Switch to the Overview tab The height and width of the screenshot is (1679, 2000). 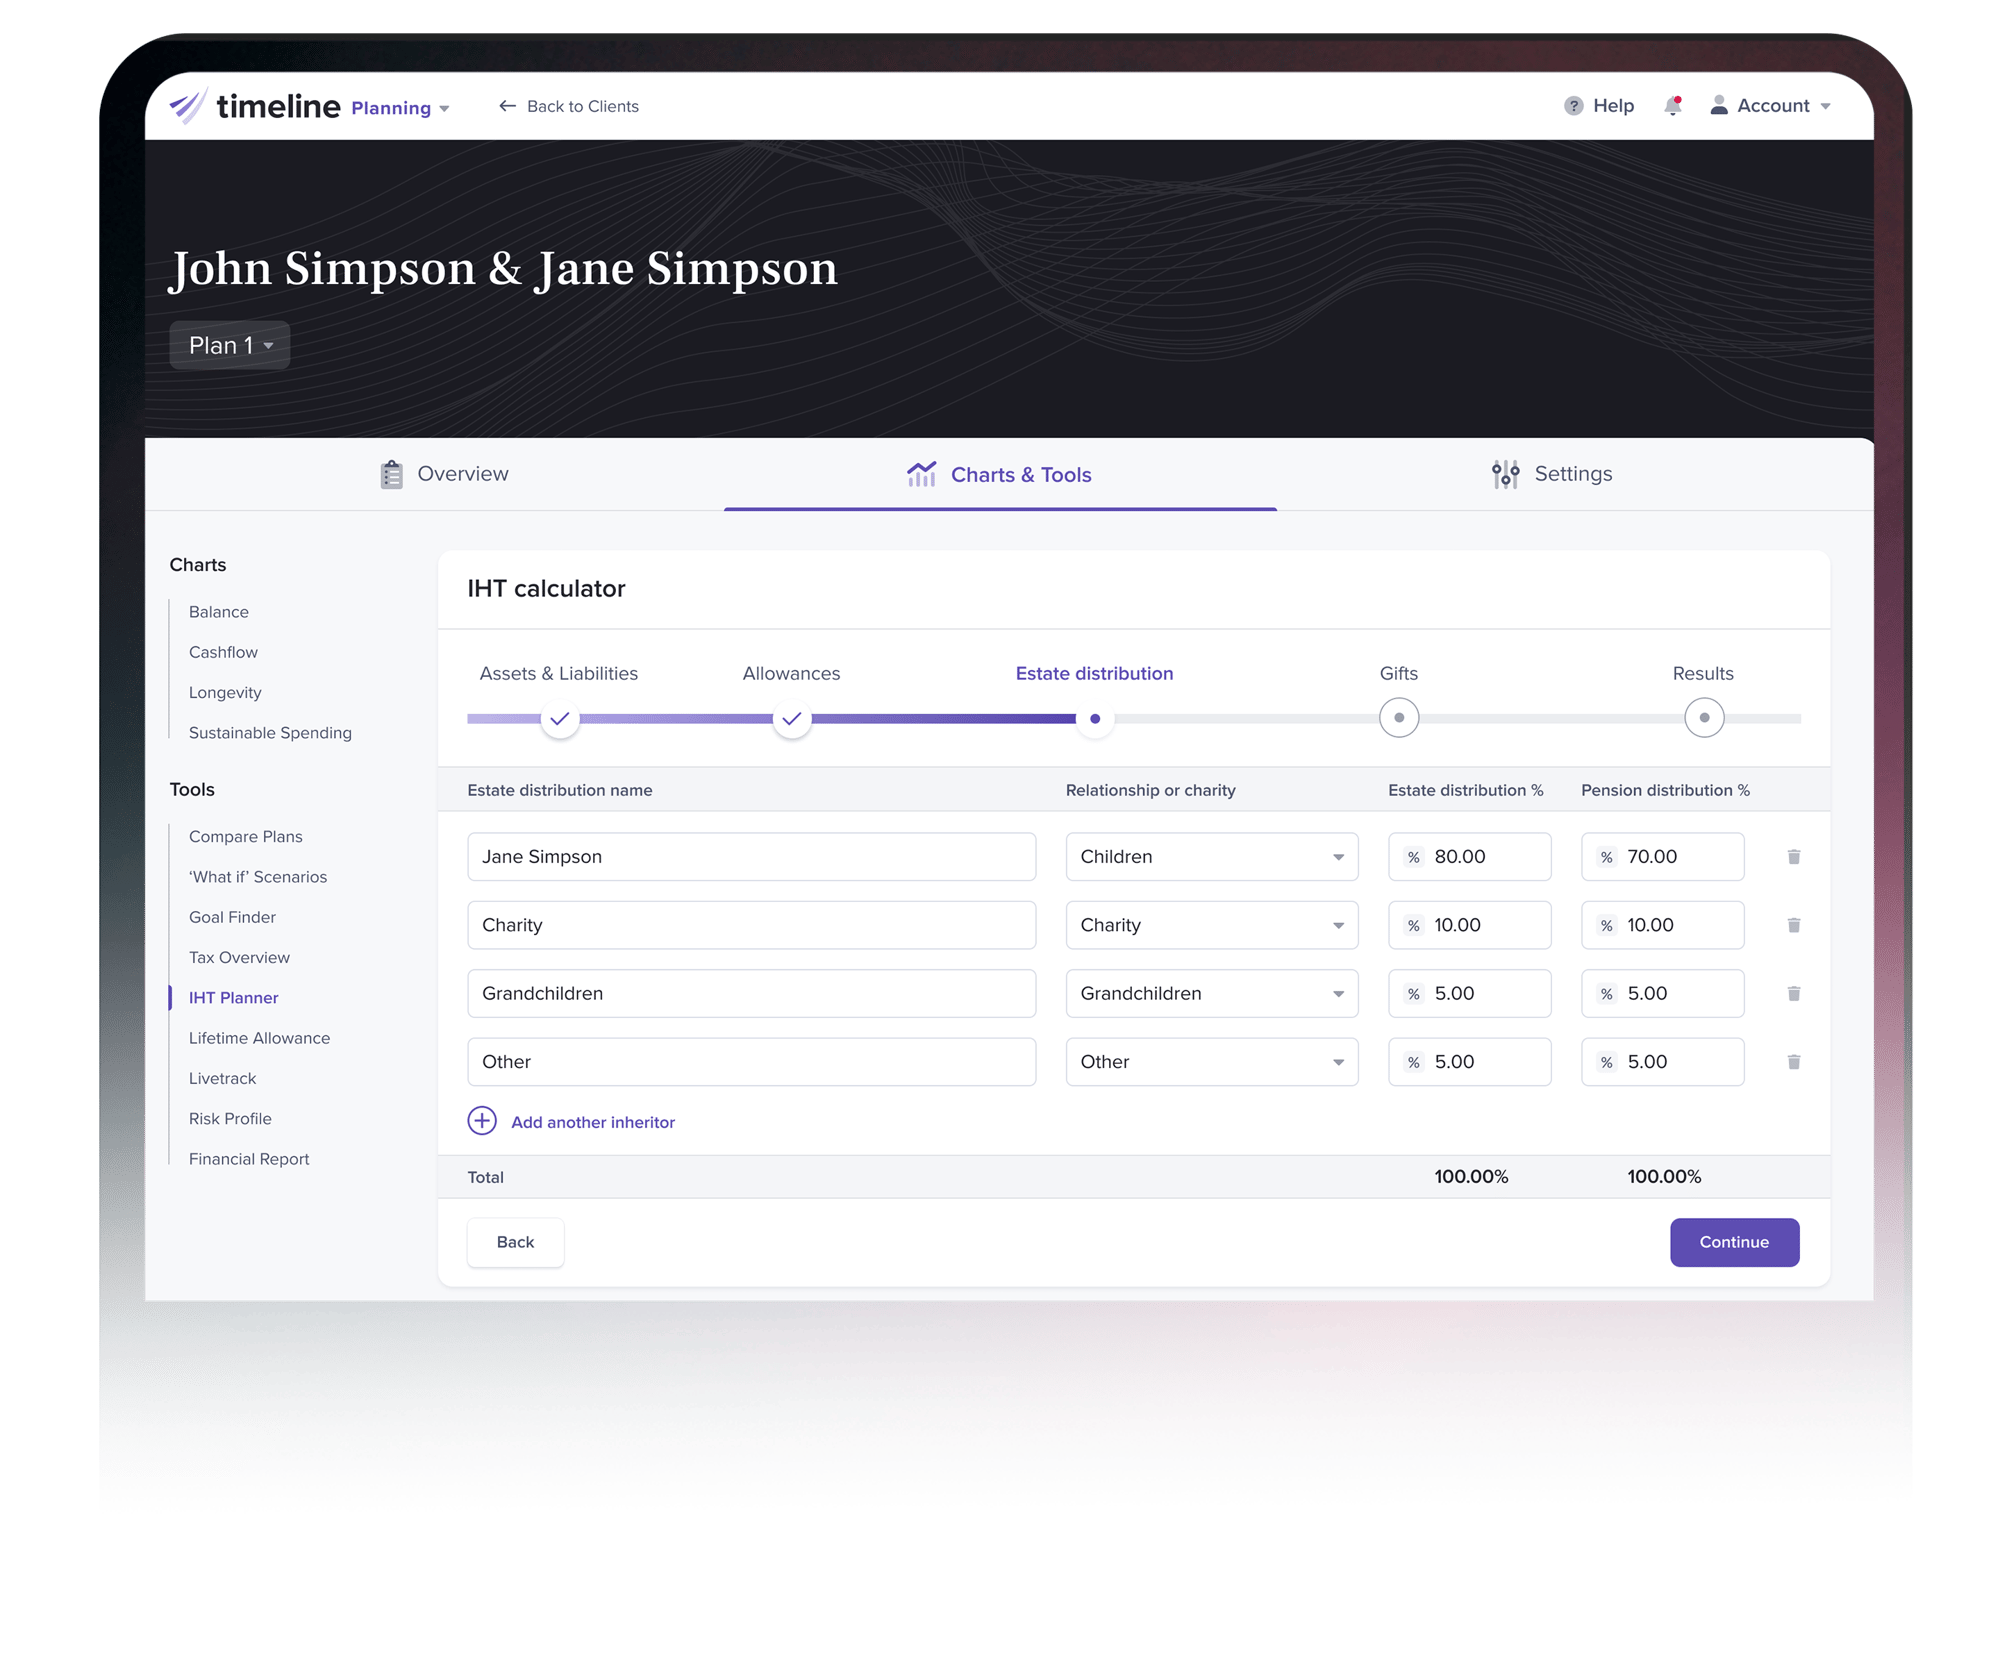(444, 474)
